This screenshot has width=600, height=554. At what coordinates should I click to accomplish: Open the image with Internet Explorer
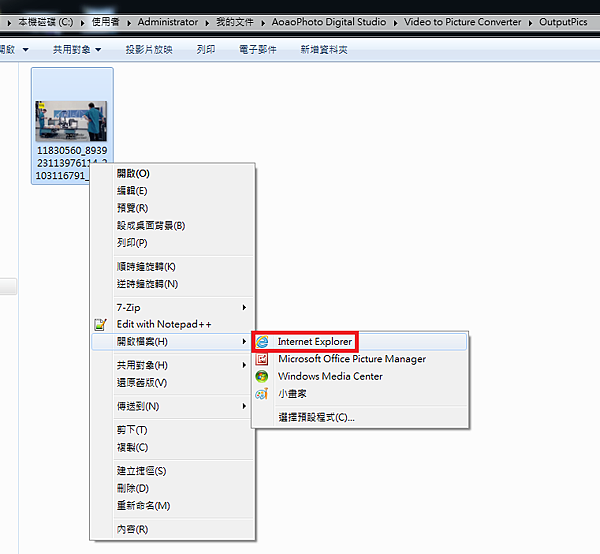pos(359,342)
